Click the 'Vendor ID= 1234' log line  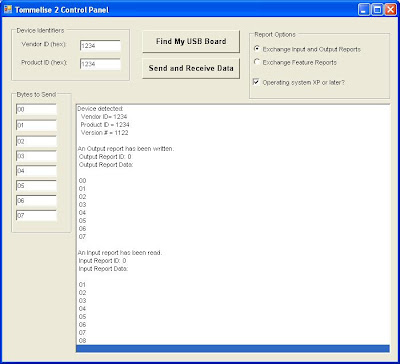click(x=104, y=117)
